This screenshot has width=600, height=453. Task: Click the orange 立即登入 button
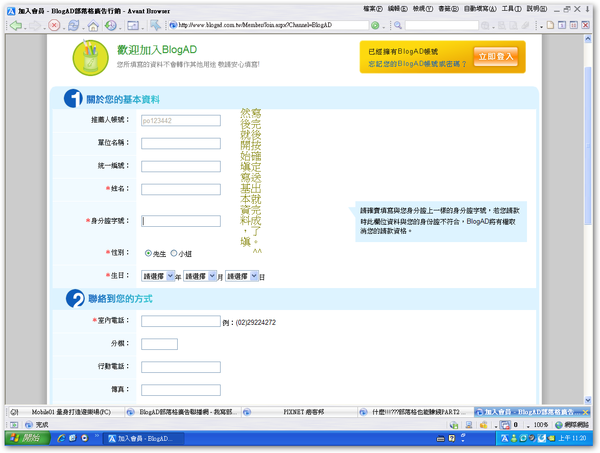point(496,57)
